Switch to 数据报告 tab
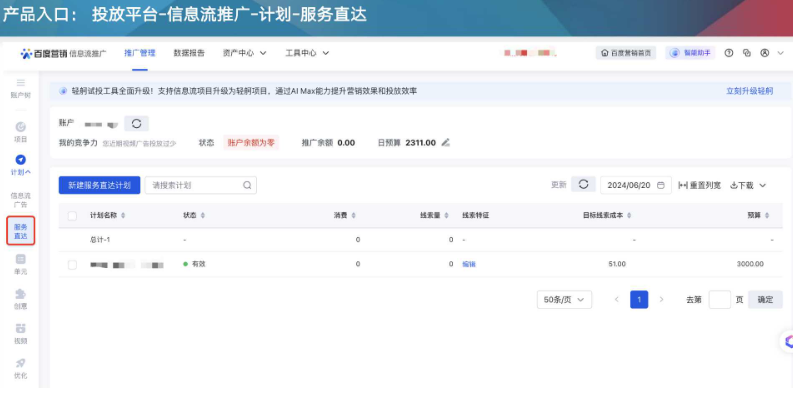 coord(189,53)
